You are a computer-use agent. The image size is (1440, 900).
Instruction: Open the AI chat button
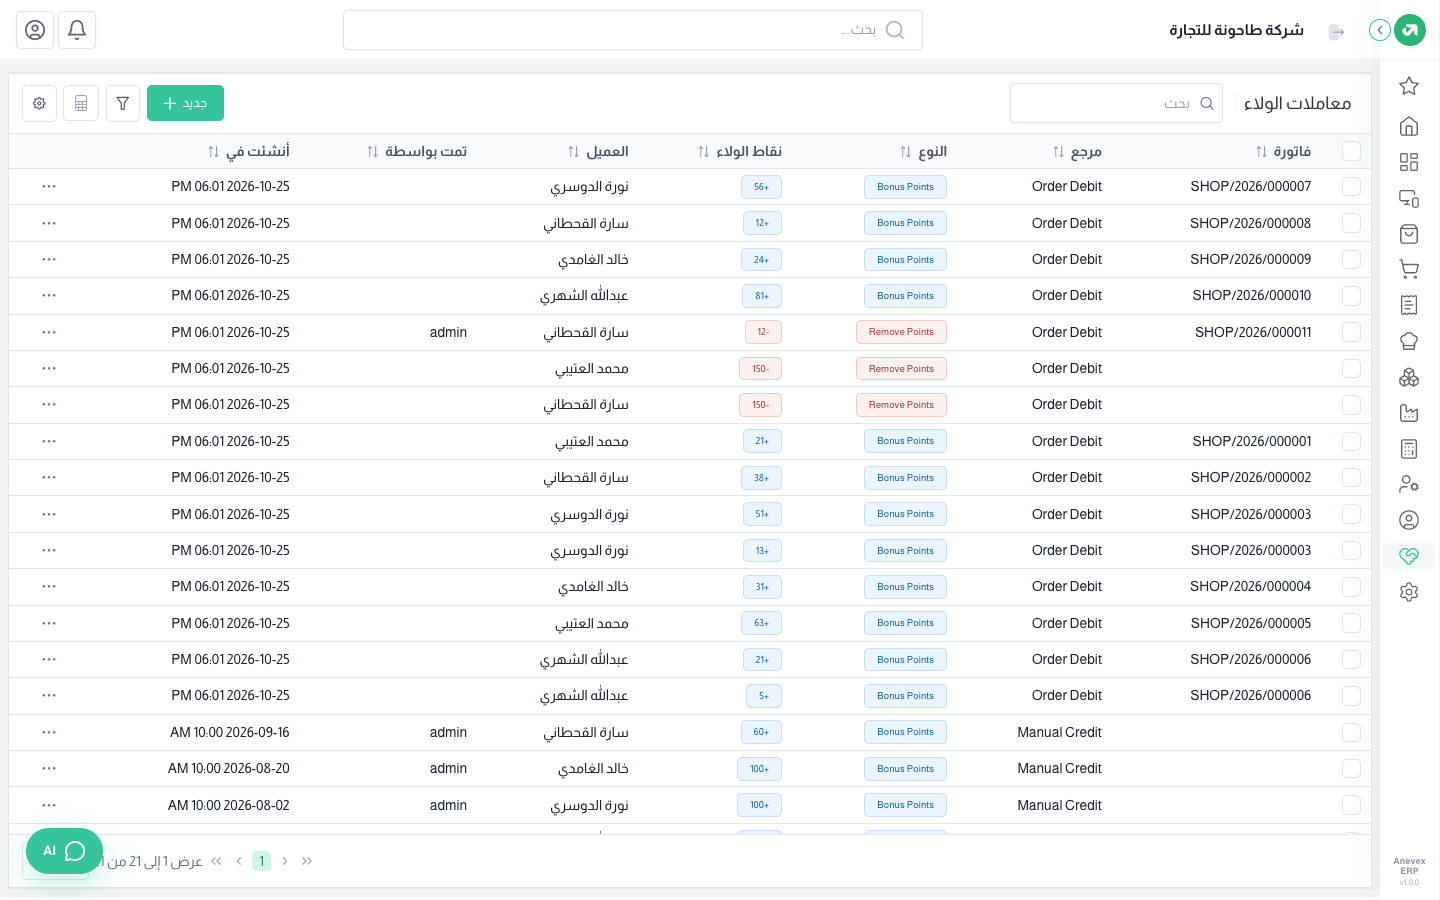click(x=64, y=851)
